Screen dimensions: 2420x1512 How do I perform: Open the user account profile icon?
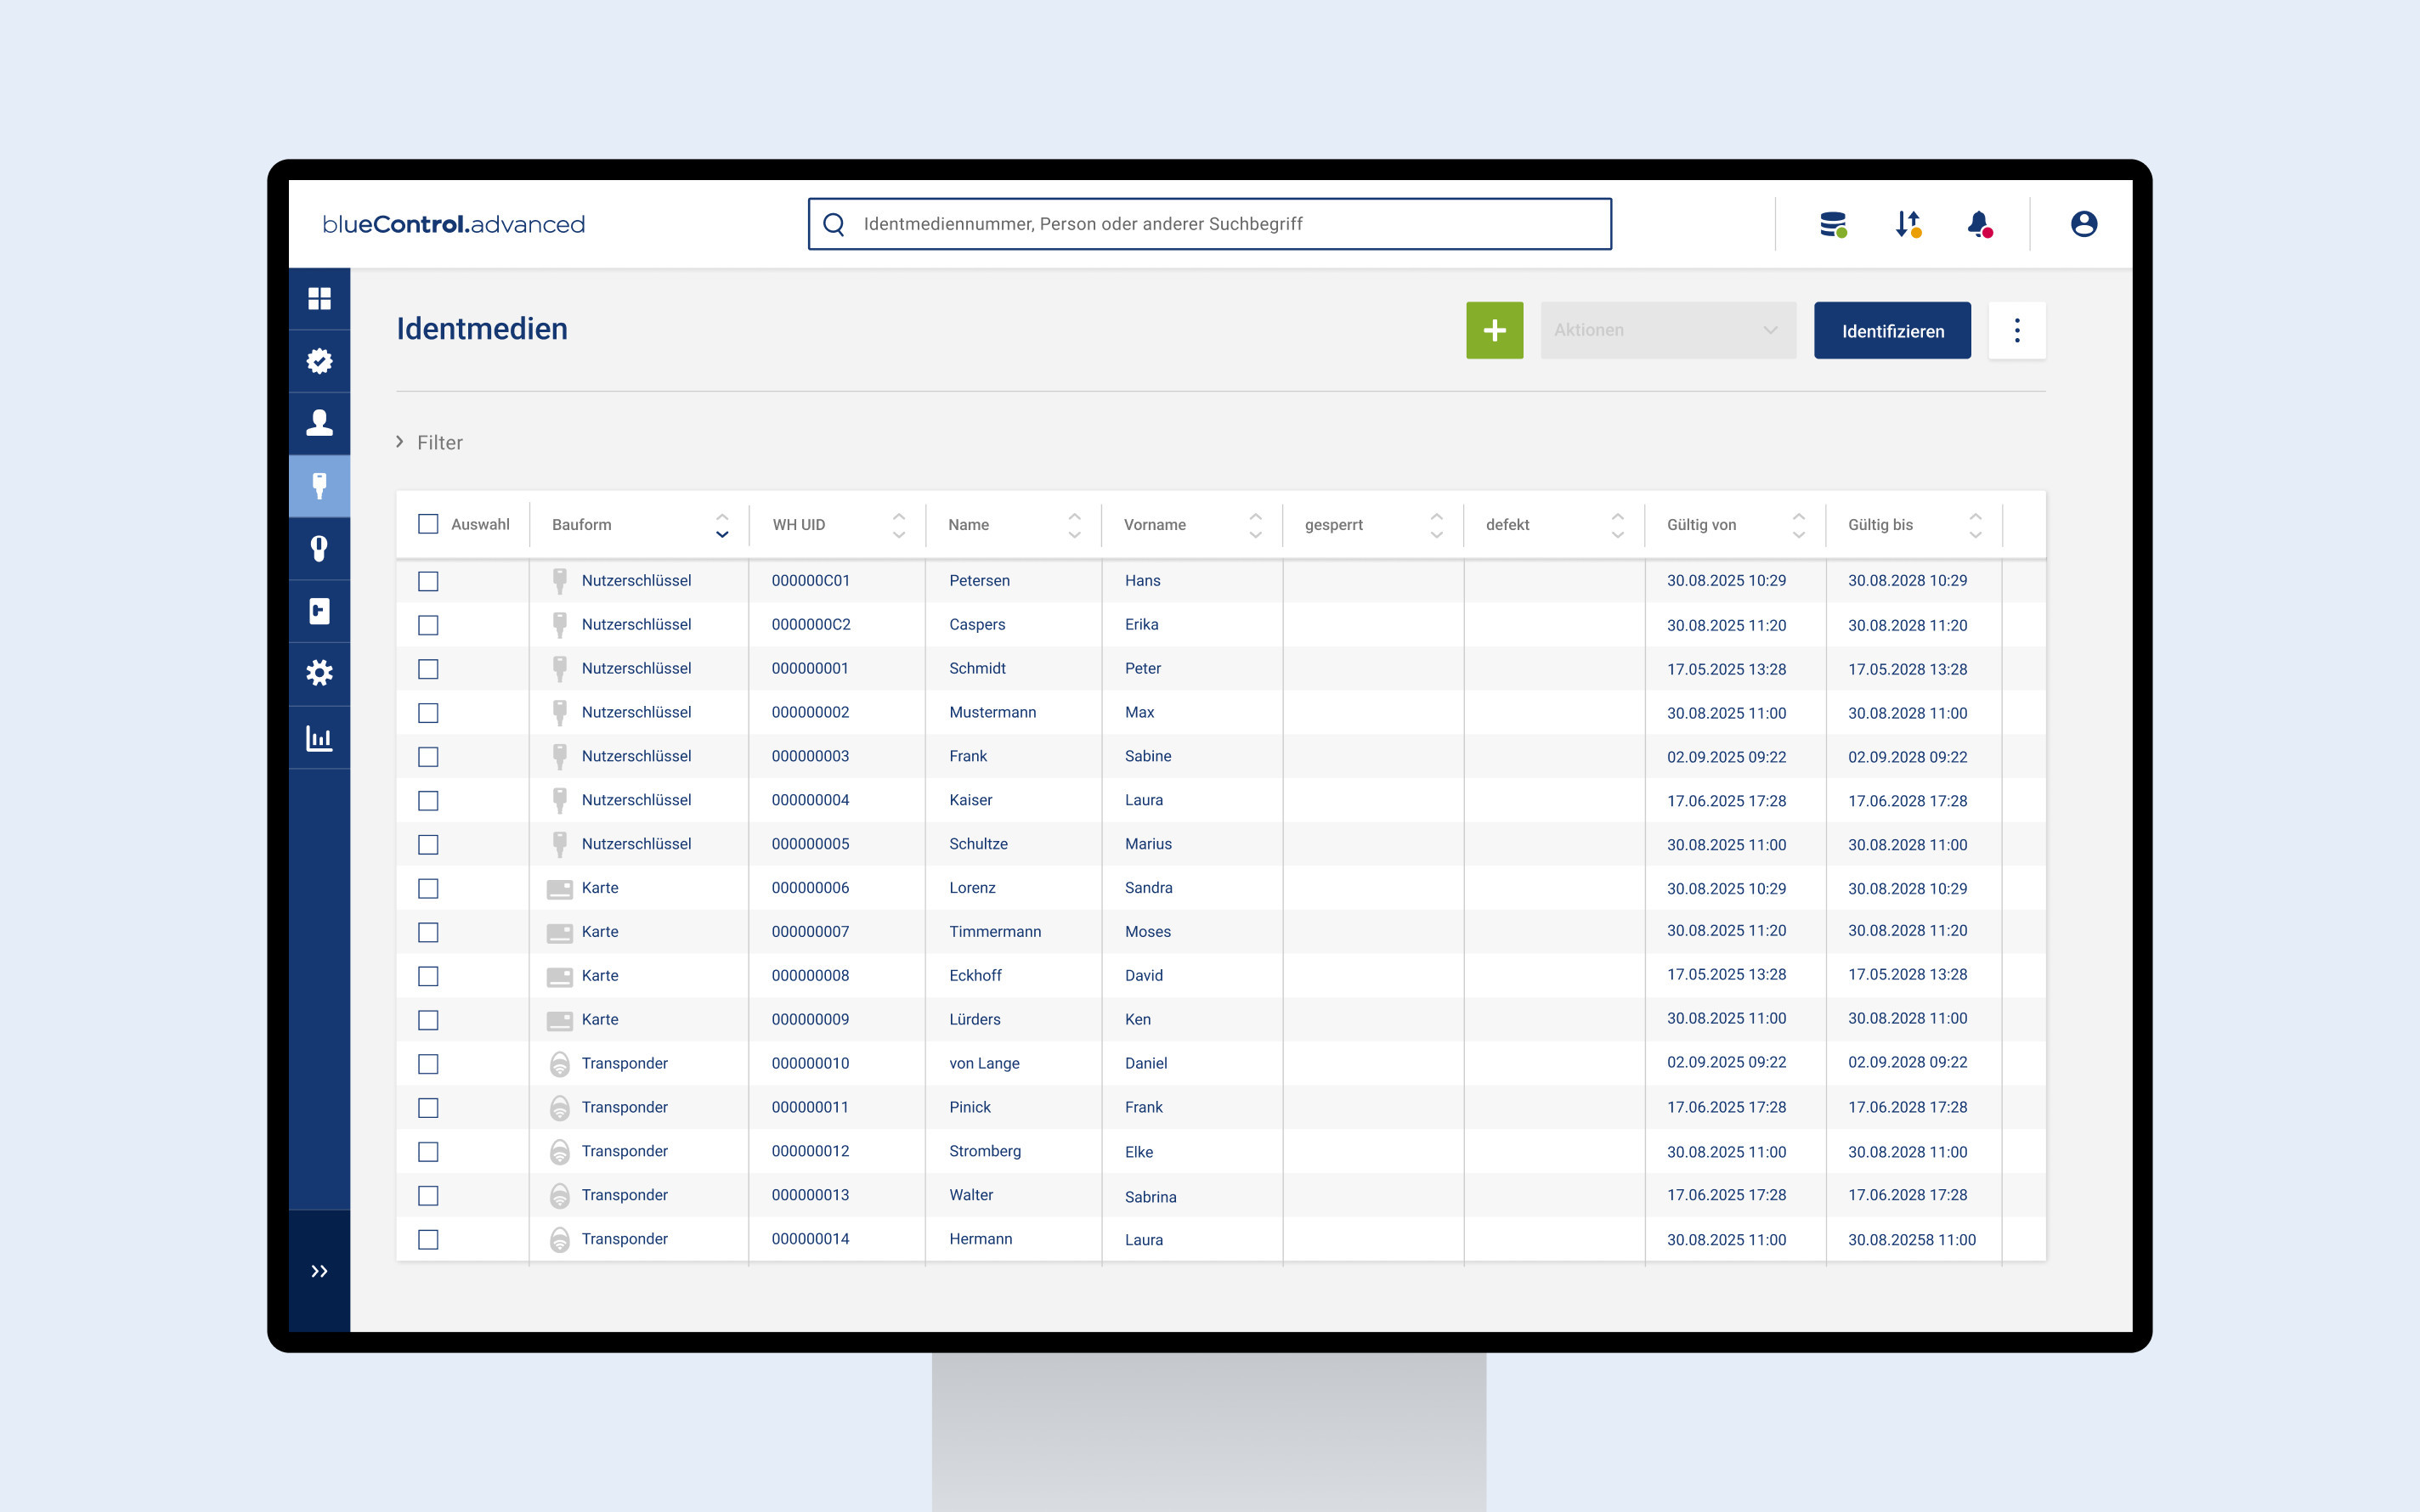pos(2083,224)
